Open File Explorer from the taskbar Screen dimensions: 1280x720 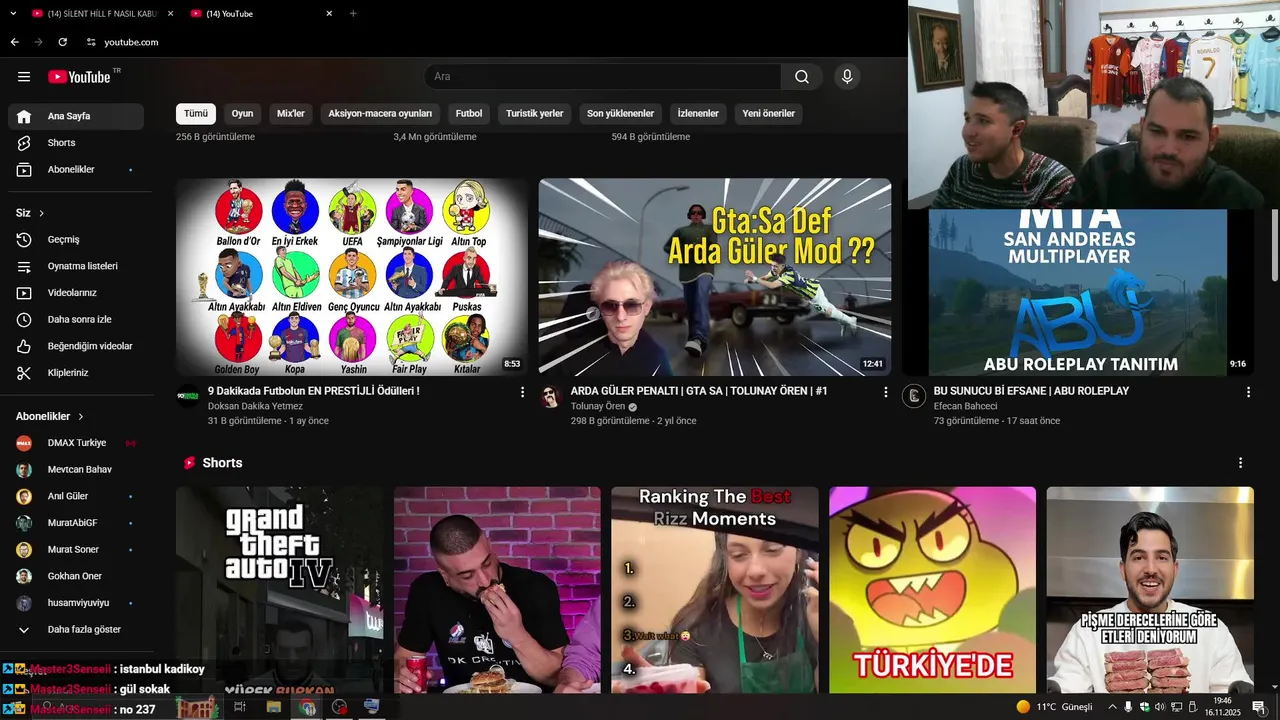[274, 707]
